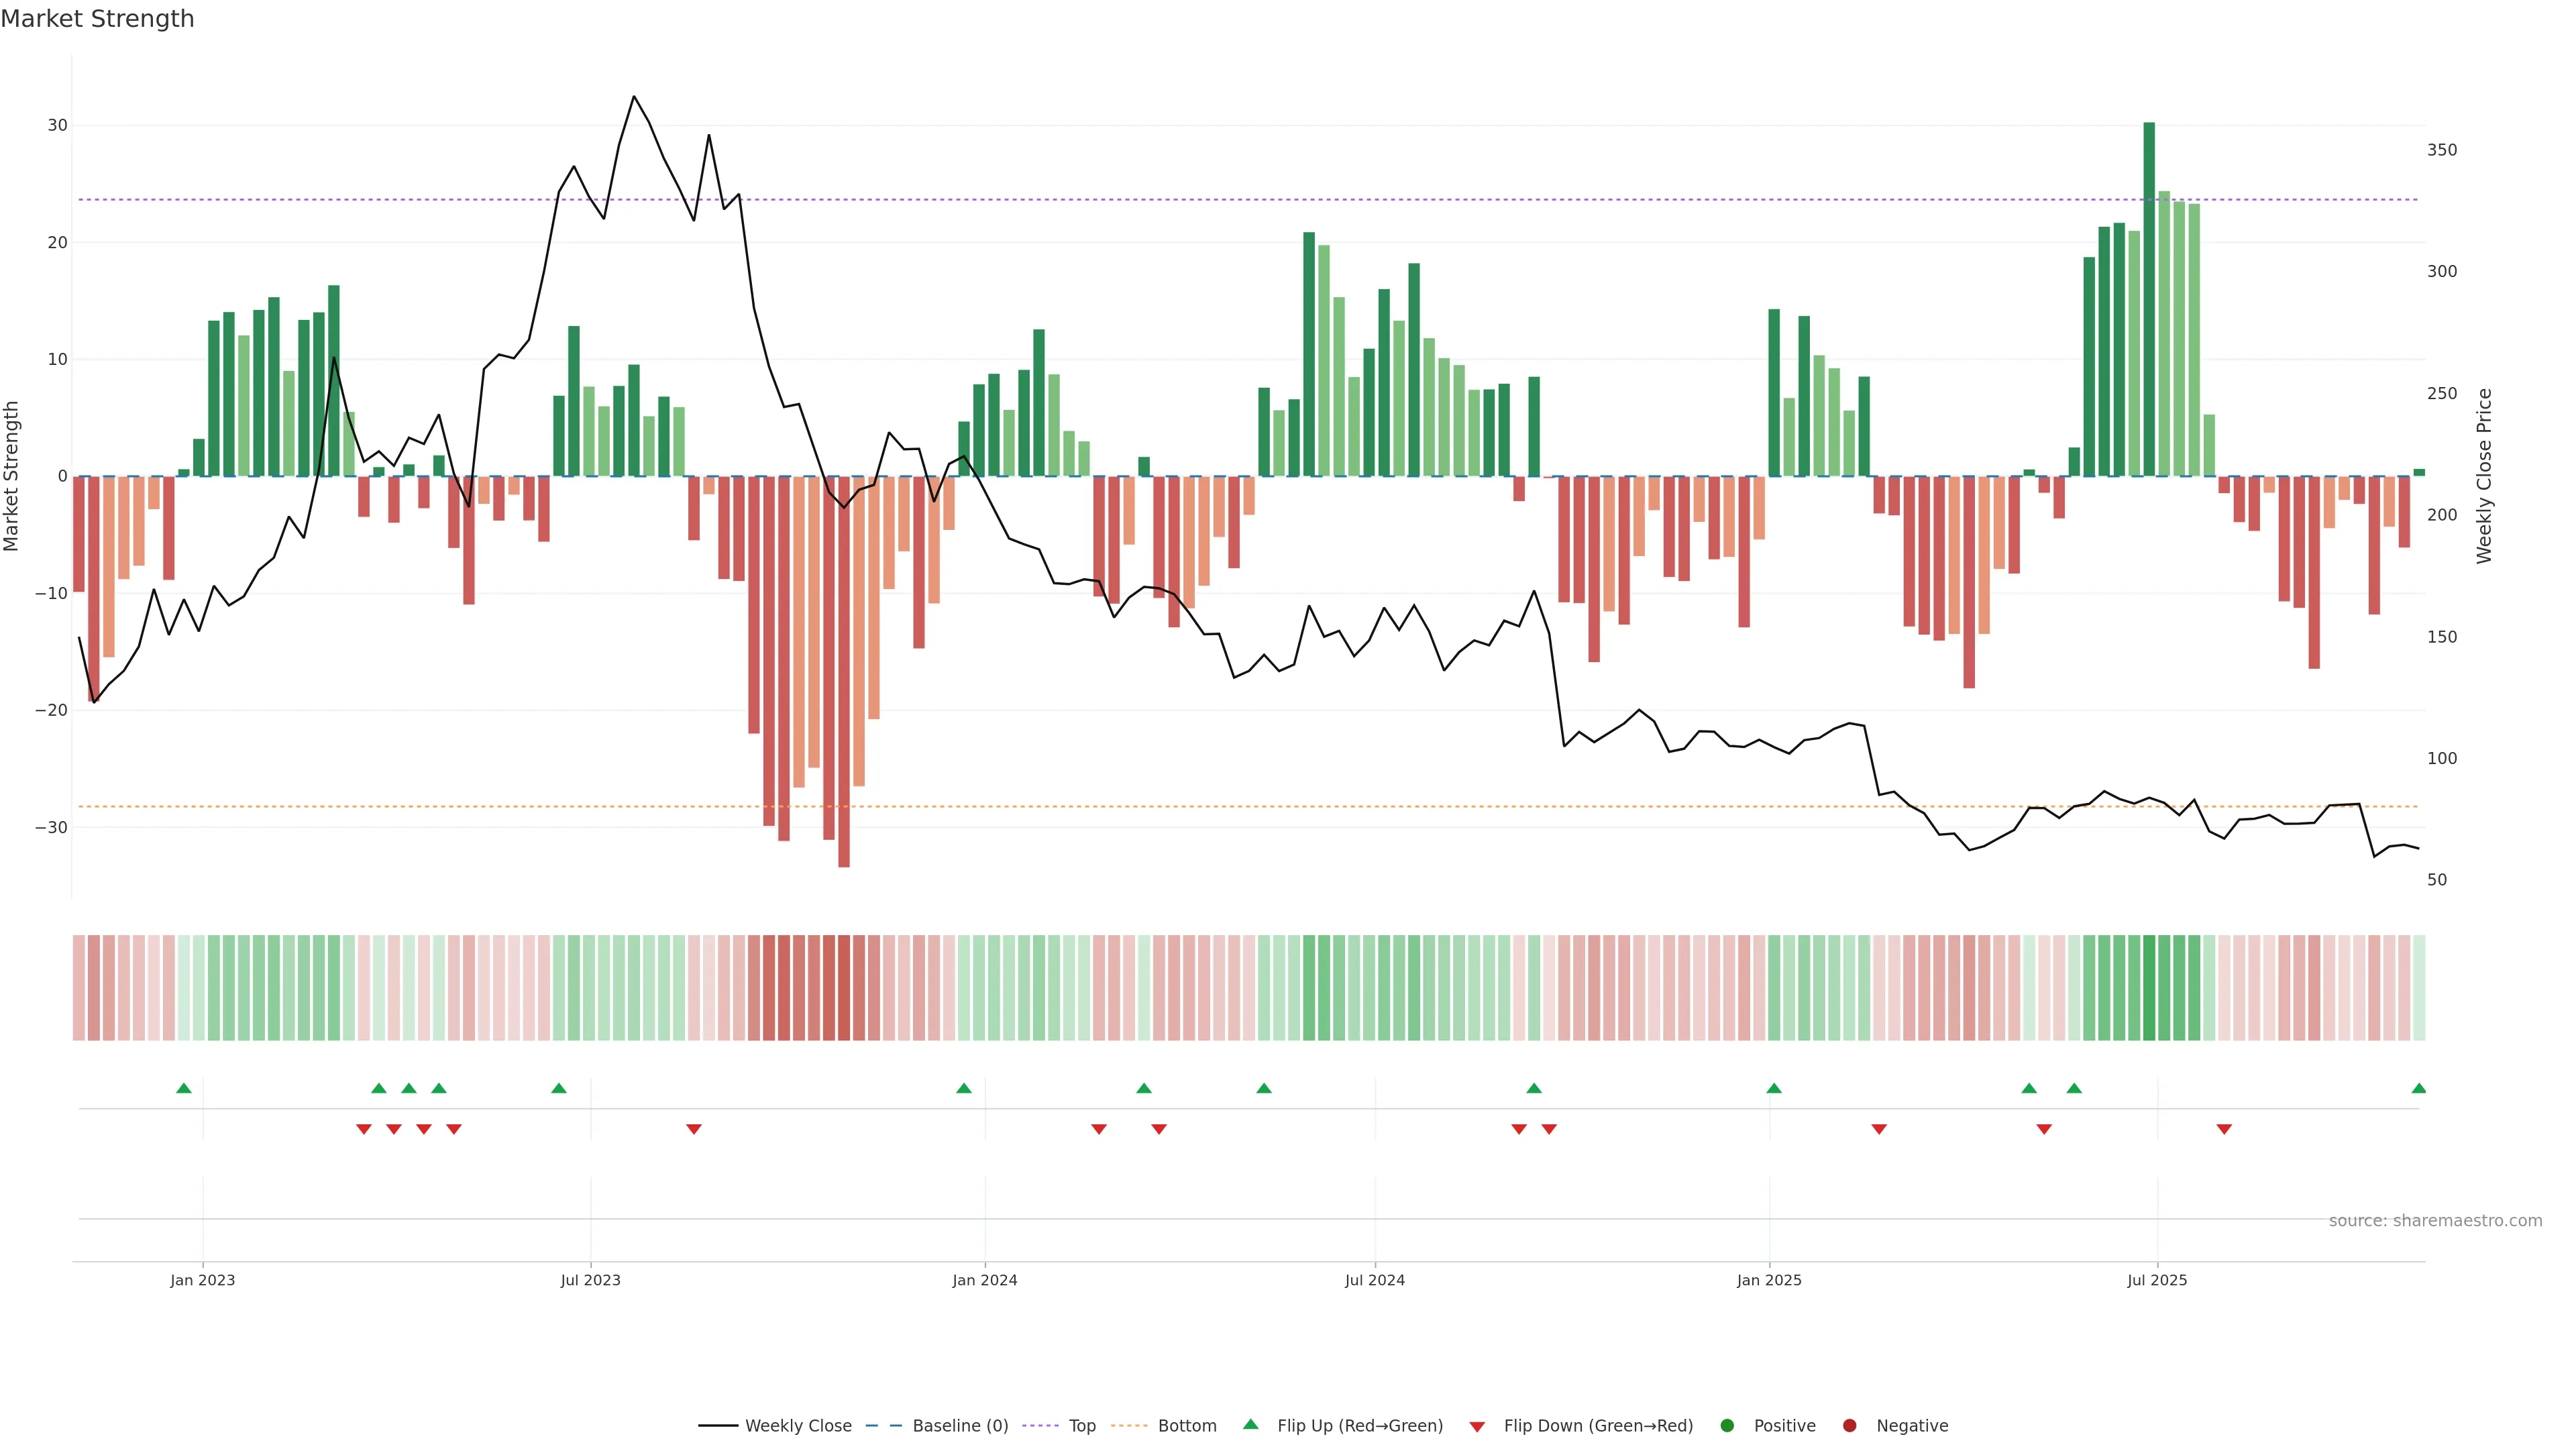Screen dimensions: 2576x1449
Task: Click first green flip-up triangle near Jan 2023
Action: [183, 1088]
